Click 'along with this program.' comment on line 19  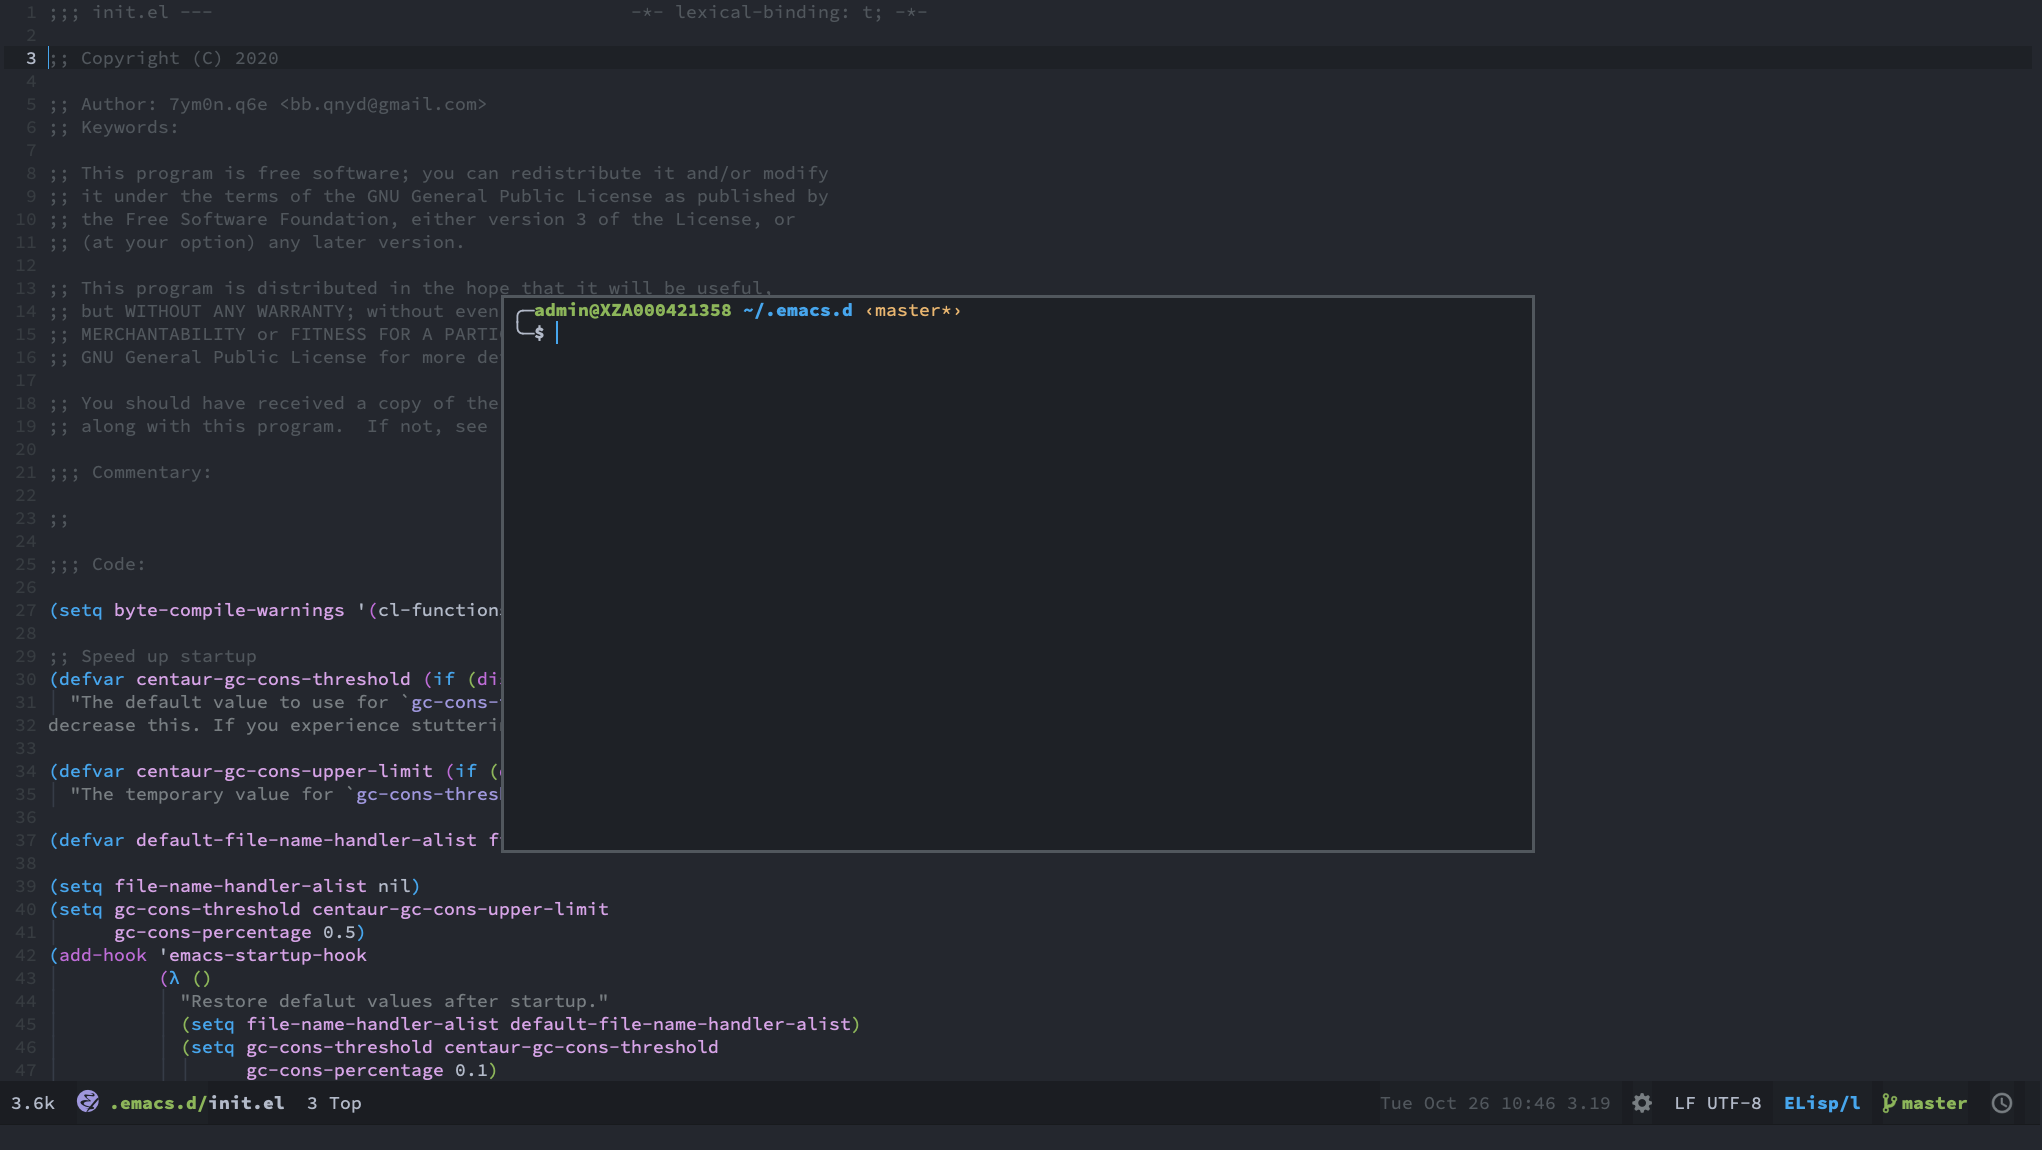[212, 426]
